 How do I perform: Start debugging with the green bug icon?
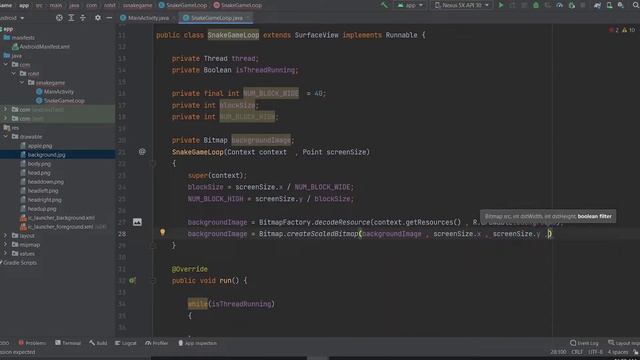pyautogui.click(x=536, y=5)
